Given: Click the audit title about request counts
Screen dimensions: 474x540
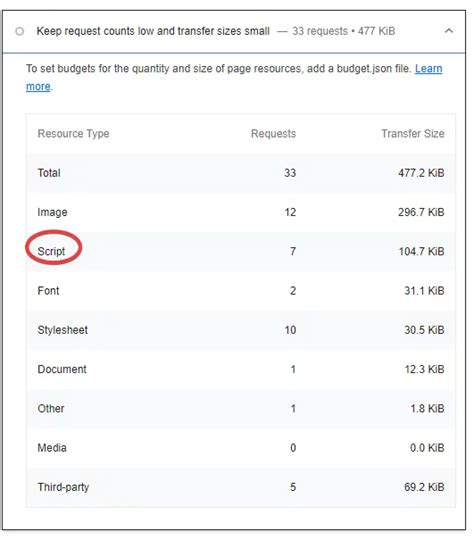Looking at the screenshot, I should pos(153,31).
